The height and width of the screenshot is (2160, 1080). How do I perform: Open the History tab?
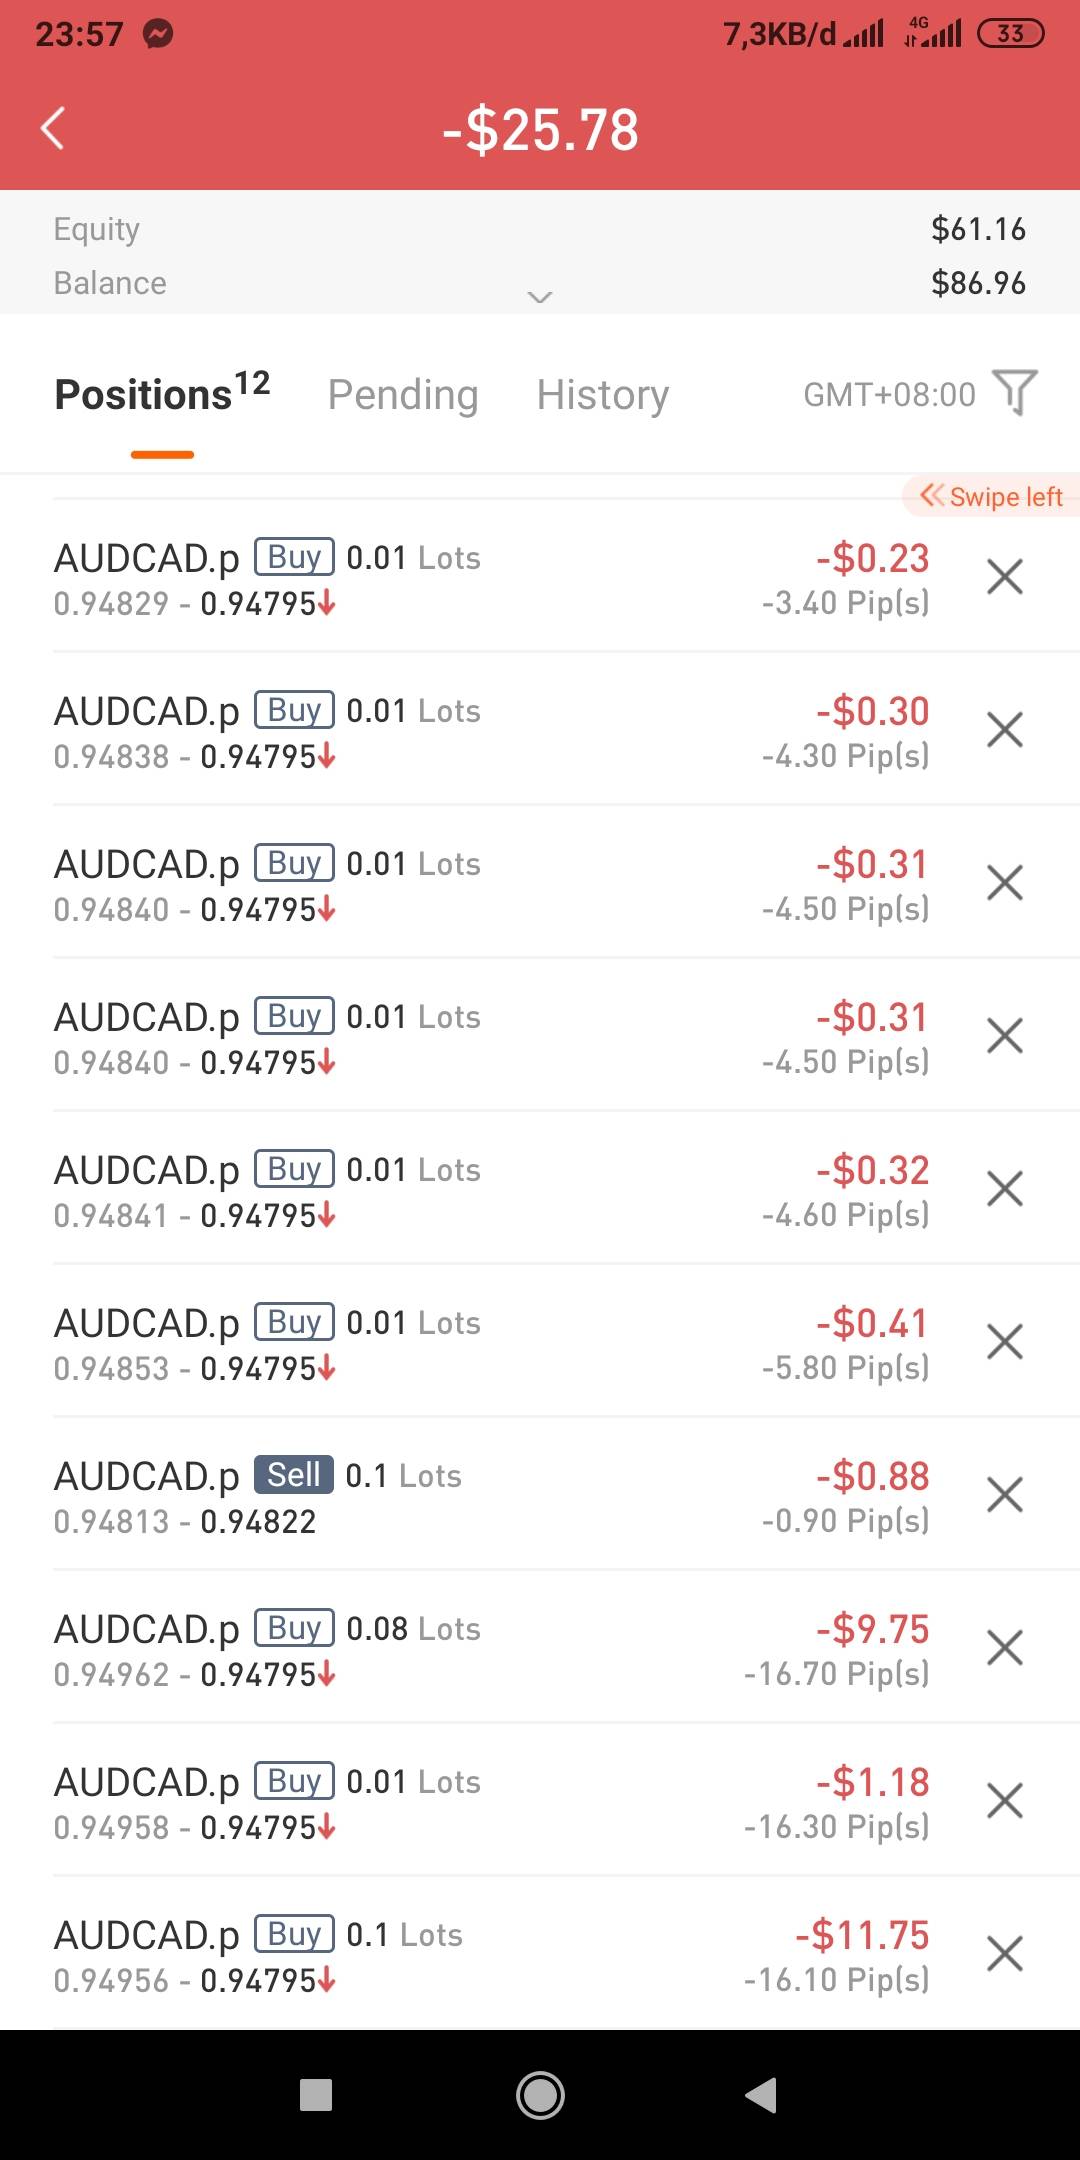click(602, 395)
